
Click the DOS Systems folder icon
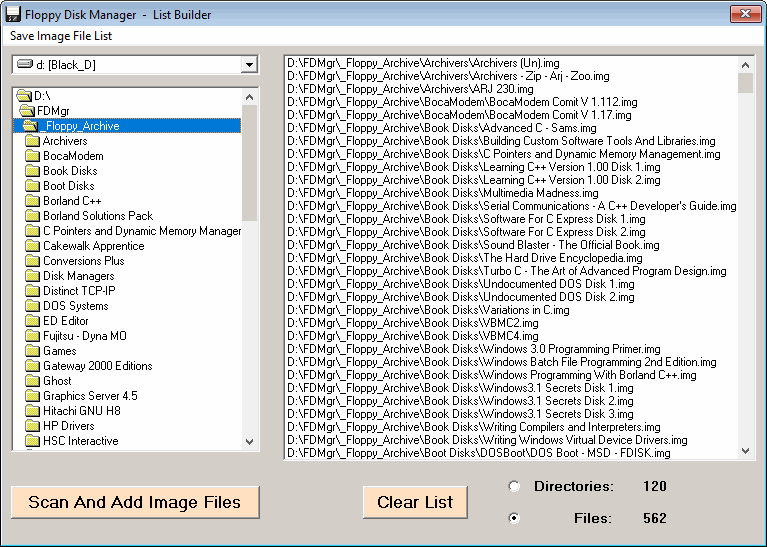click(x=33, y=306)
